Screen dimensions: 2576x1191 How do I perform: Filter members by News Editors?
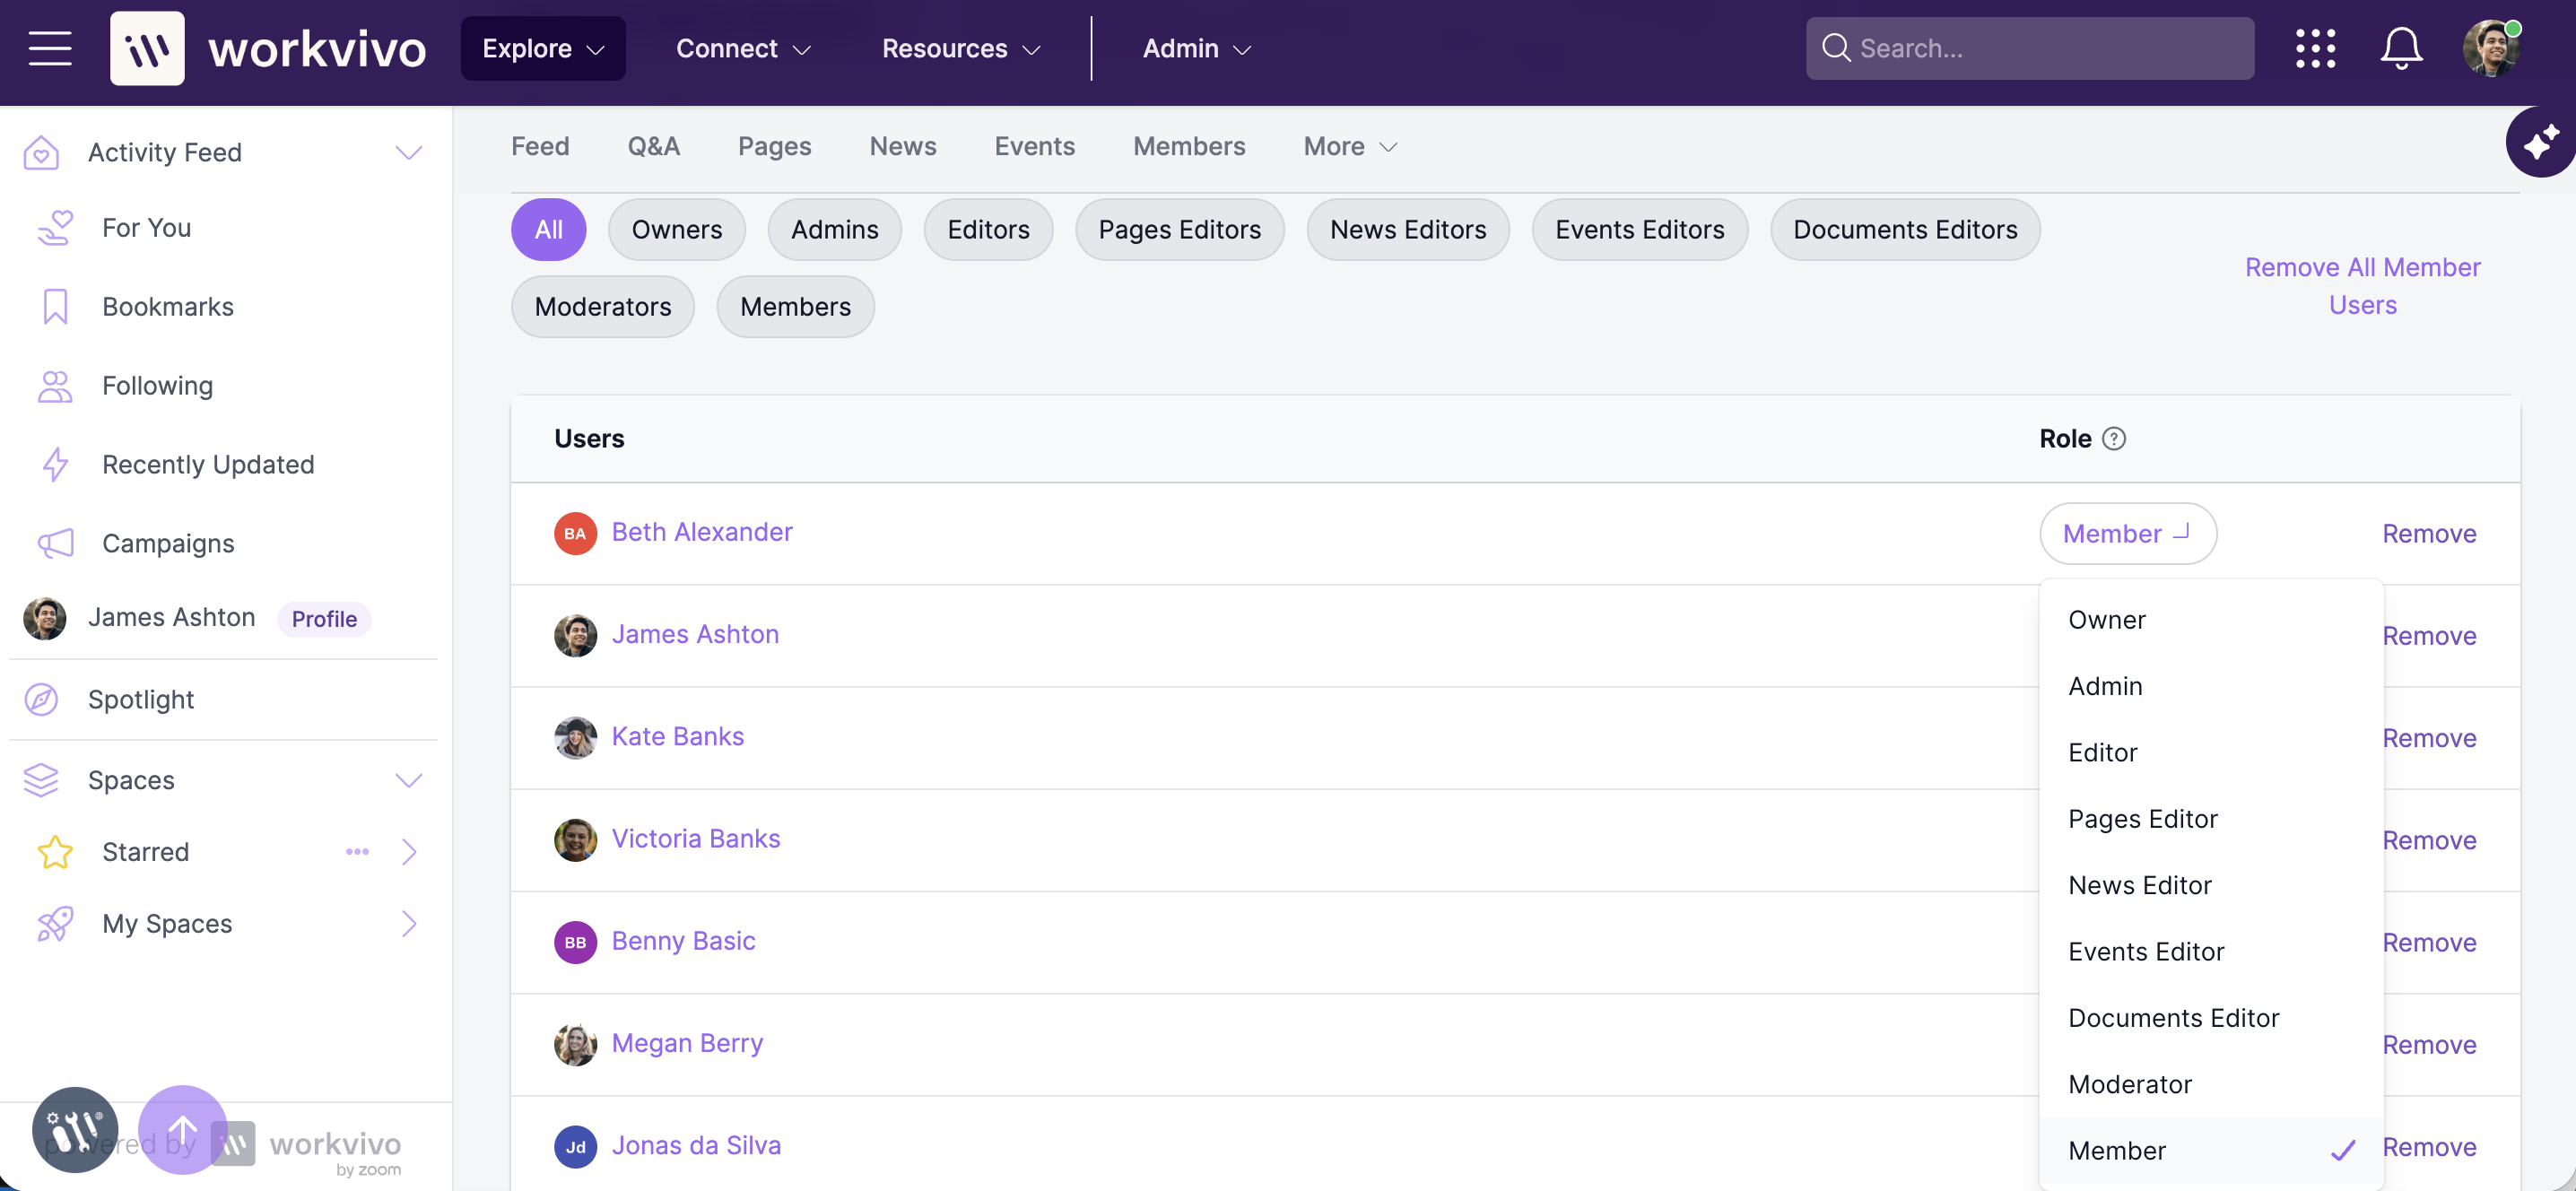1408,229
